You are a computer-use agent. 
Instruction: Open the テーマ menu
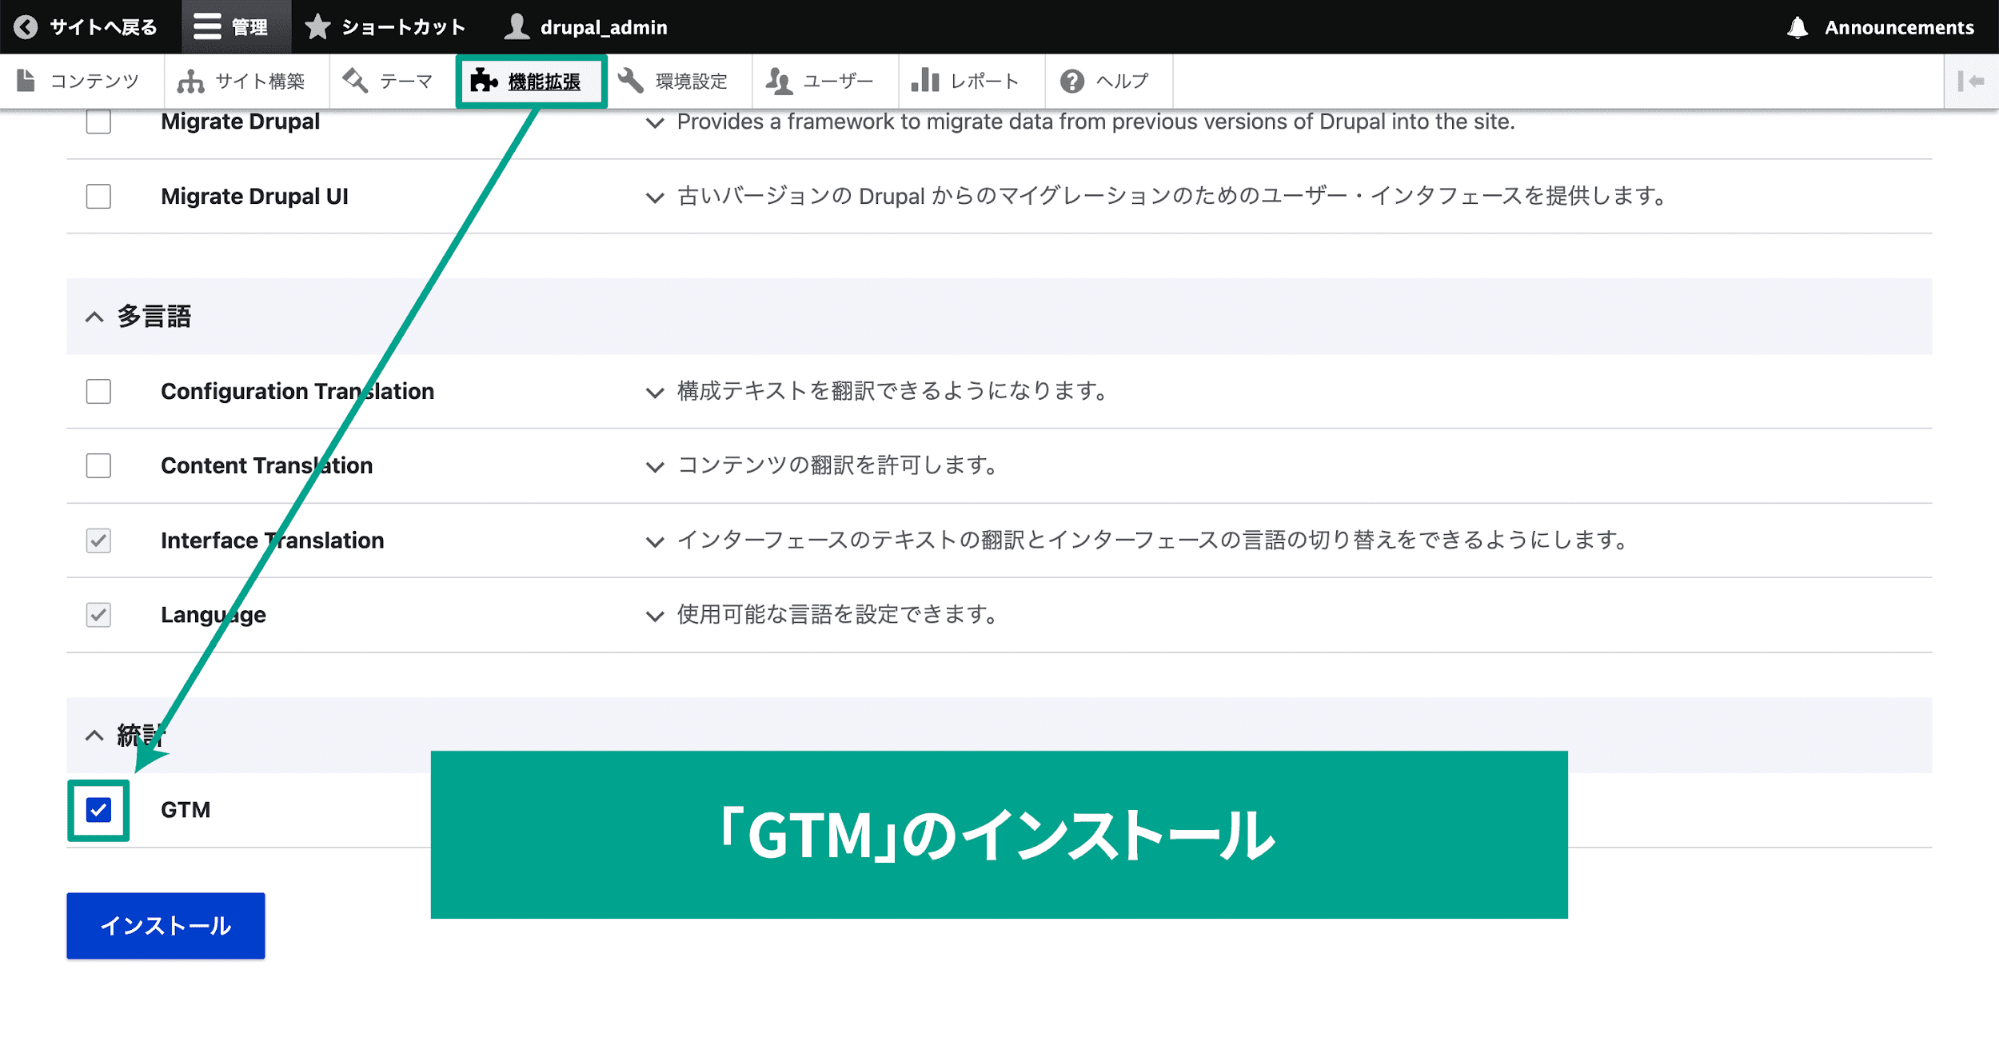click(391, 81)
